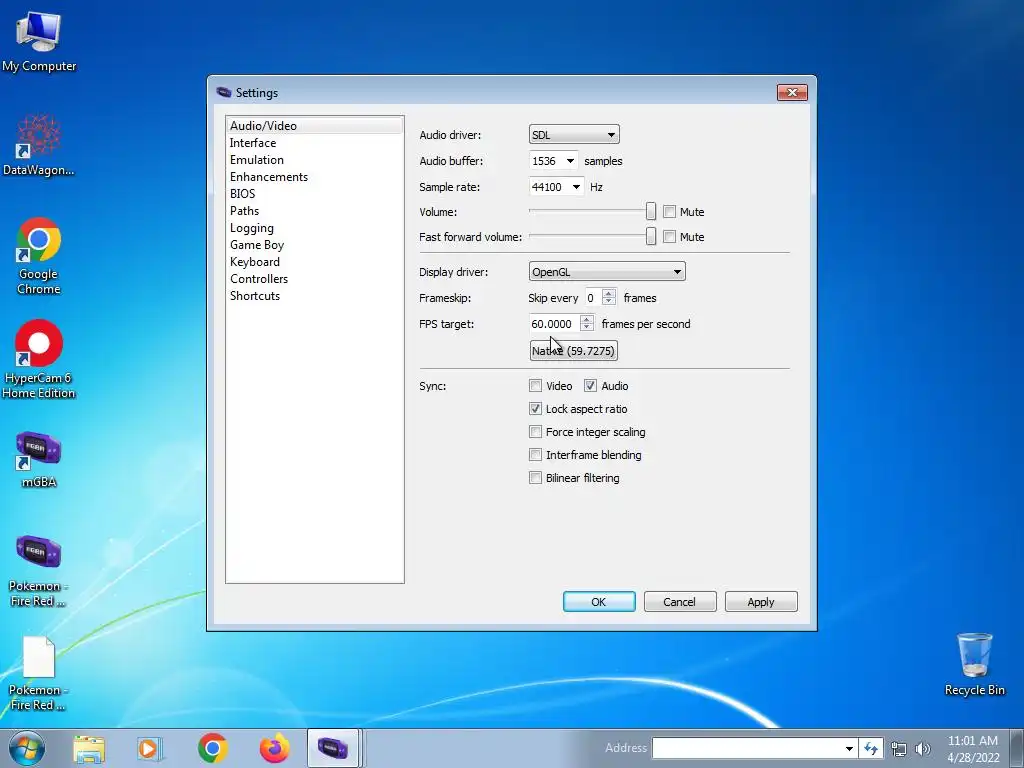The height and width of the screenshot is (768, 1024).
Task: Close the Settings dialog
Action: coord(792,92)
